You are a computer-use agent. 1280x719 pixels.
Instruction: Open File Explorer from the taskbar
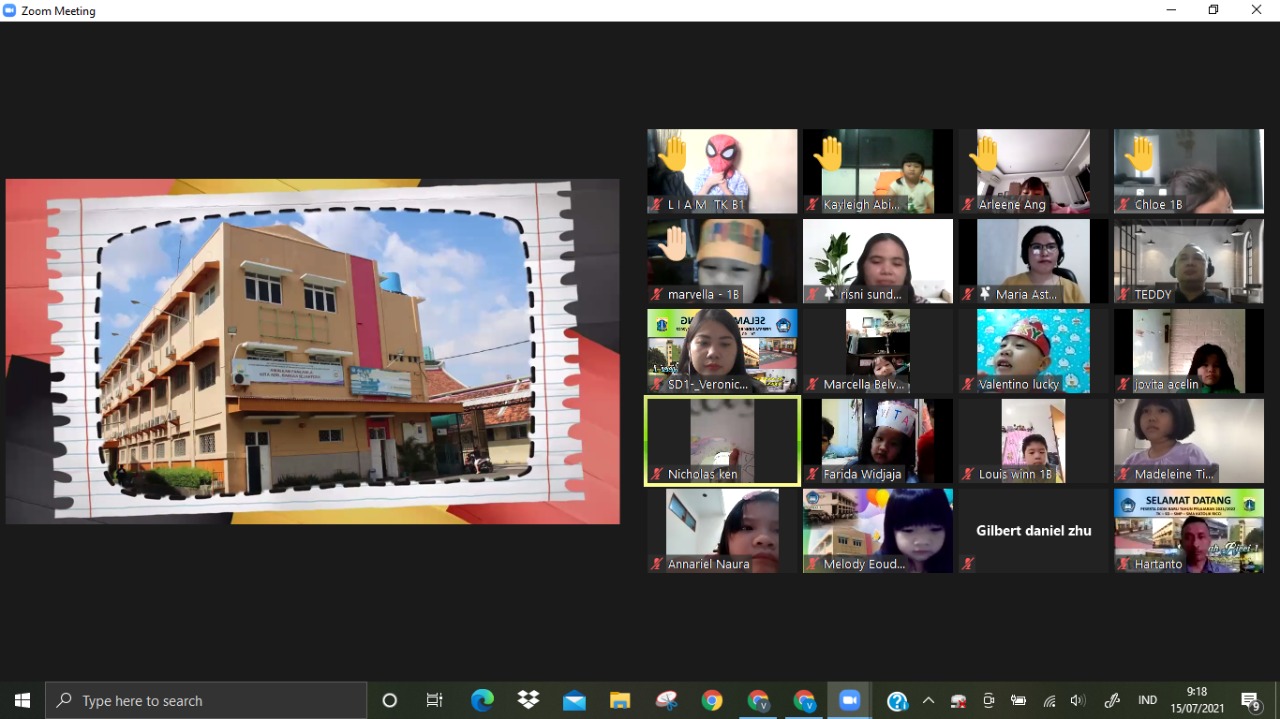click(x=620, y=700)
